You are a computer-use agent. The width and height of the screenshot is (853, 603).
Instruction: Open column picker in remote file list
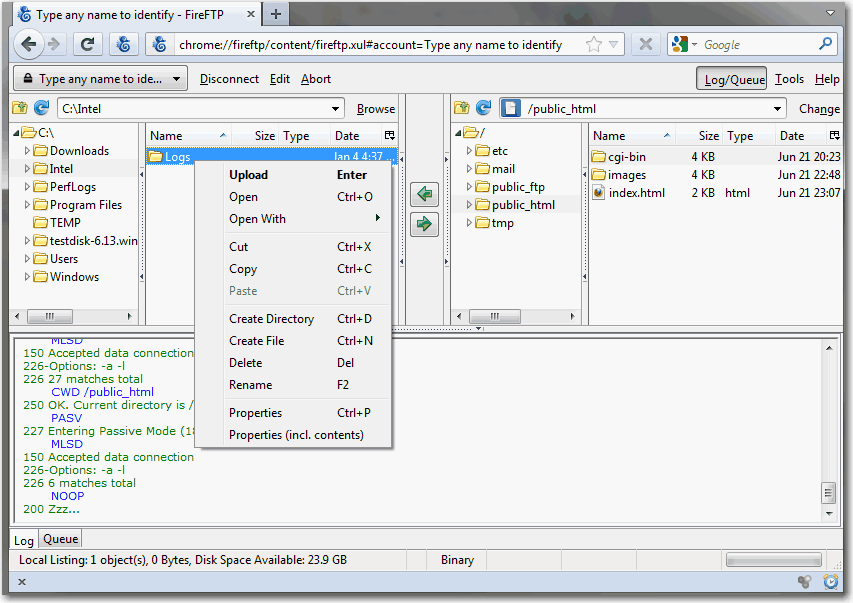[x=835, y=136]
